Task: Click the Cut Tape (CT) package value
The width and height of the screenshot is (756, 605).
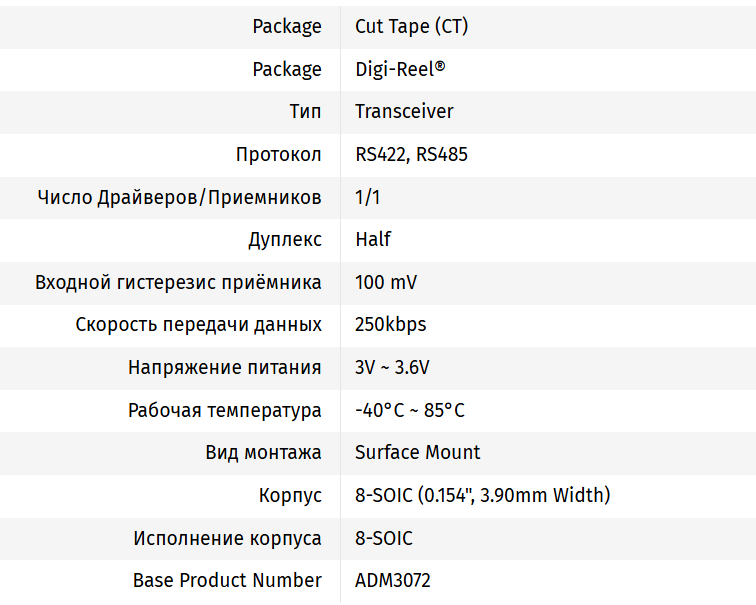Action: pyautogui.click(x=411, y=27)
